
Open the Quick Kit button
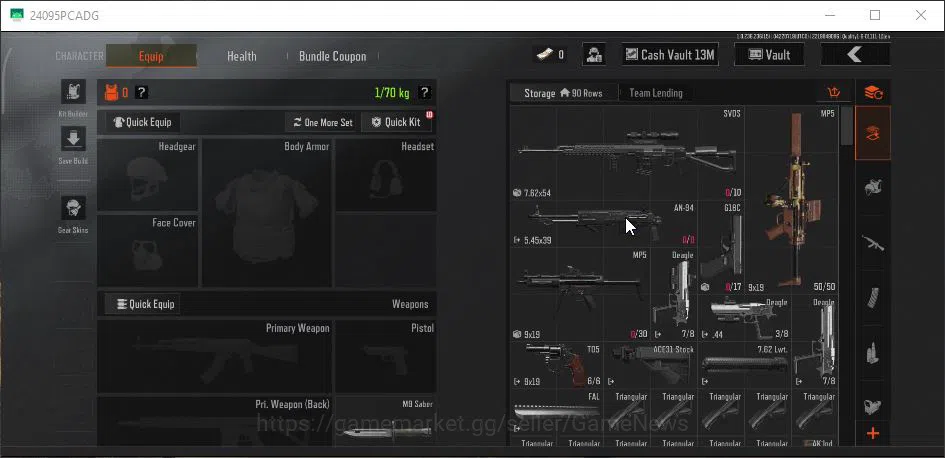396,122
